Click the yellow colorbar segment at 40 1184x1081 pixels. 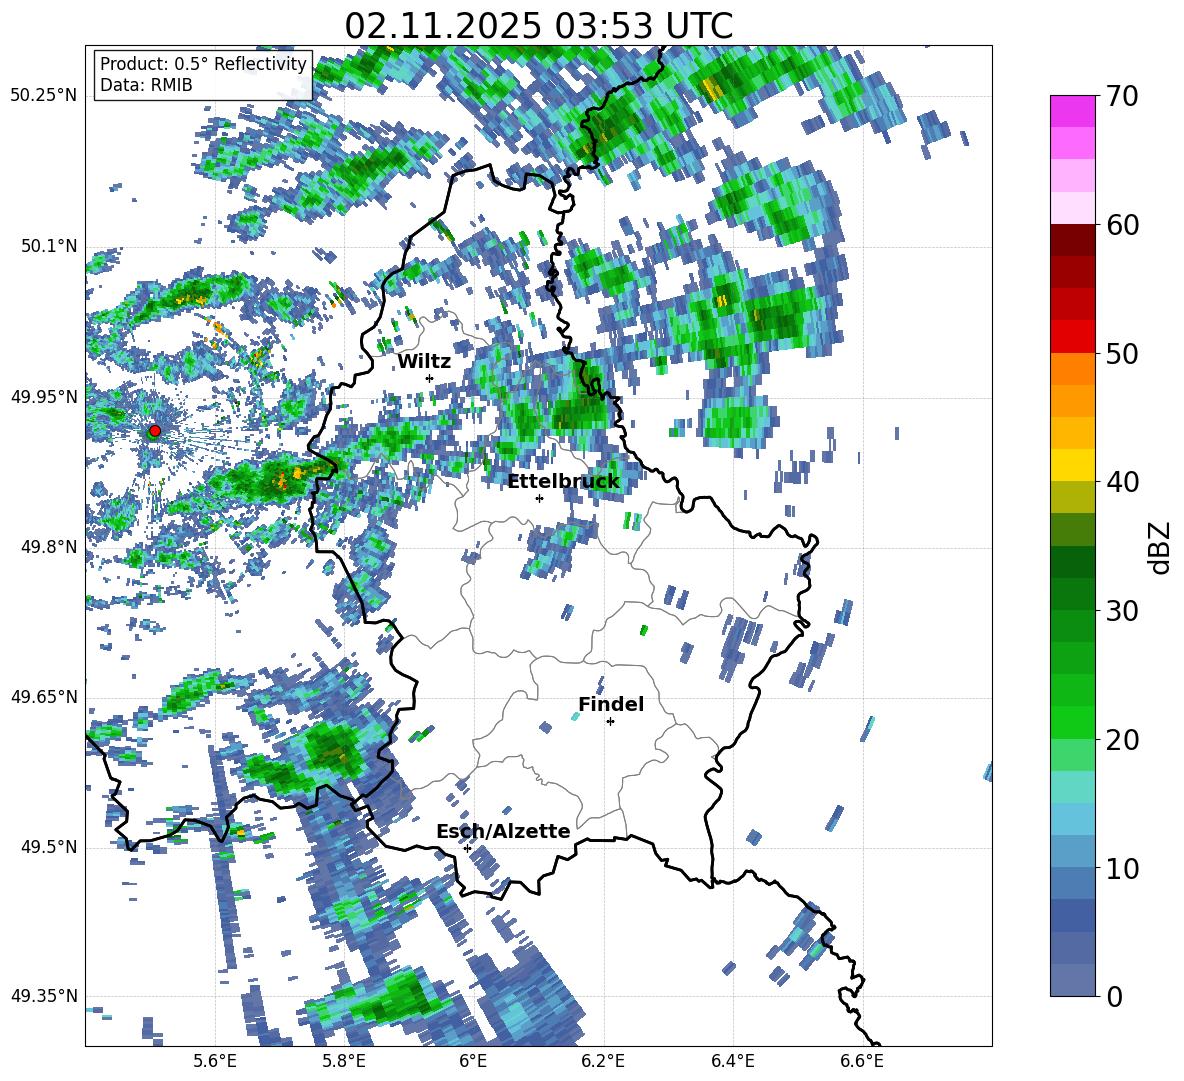(1072, 465)
